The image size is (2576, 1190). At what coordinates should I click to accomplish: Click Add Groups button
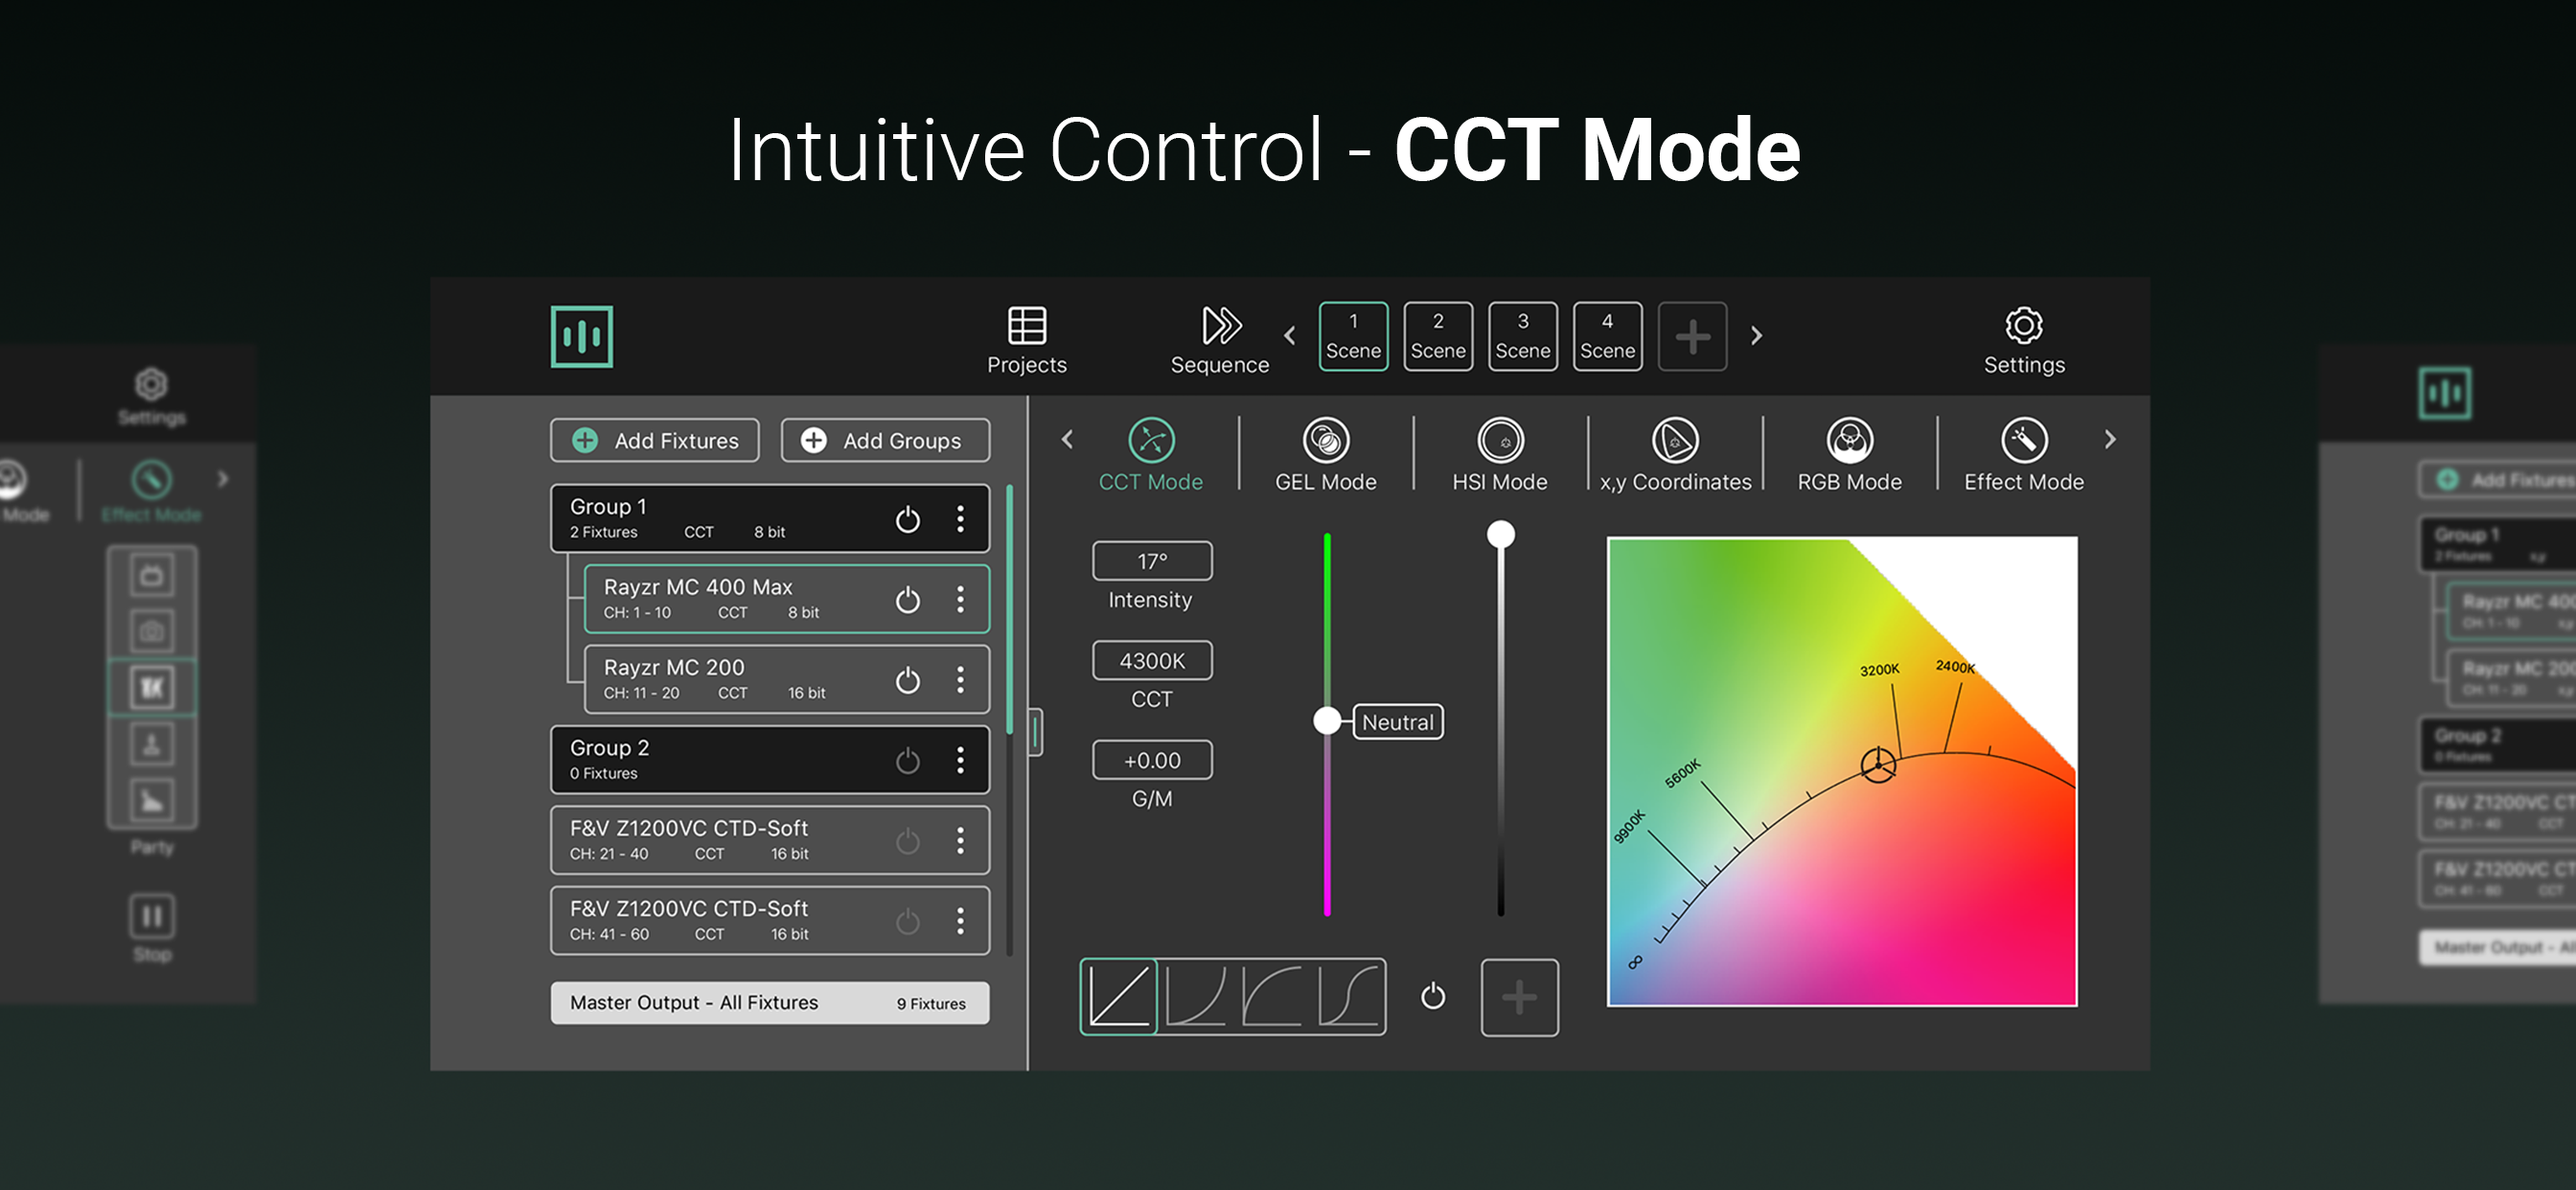[x=885, y=440]
